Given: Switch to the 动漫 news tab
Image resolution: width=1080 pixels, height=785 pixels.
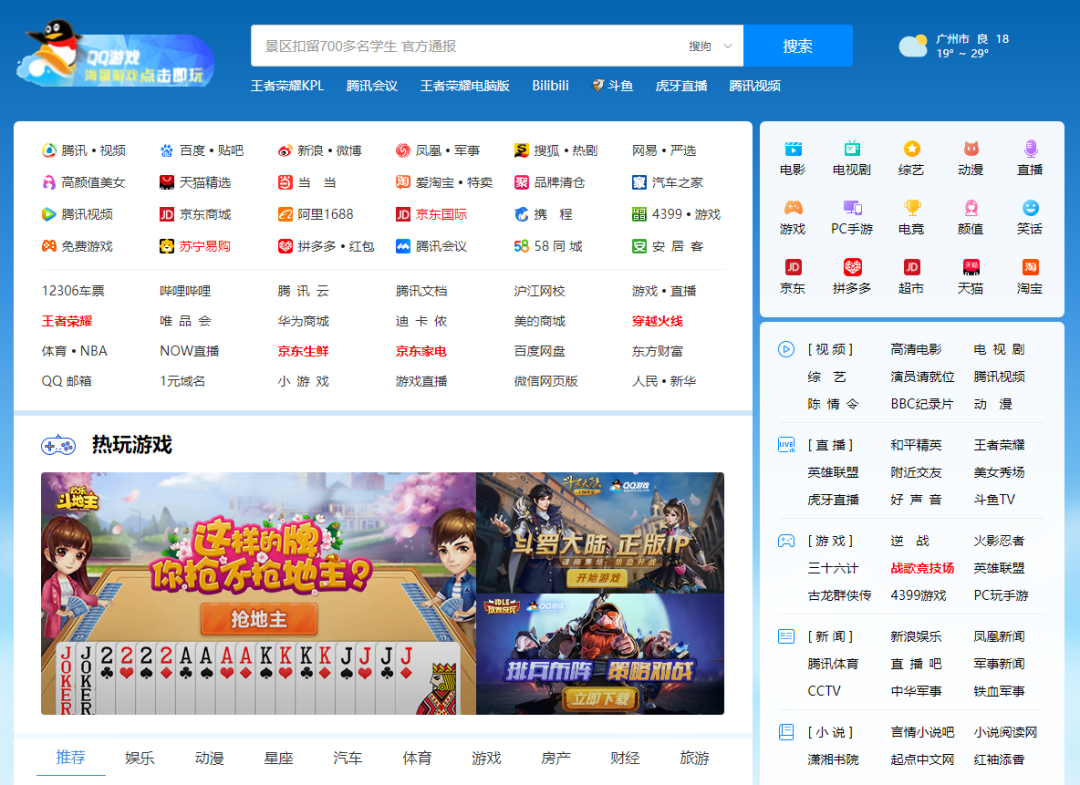Looking at the screenshot, I should coord(209,758).
